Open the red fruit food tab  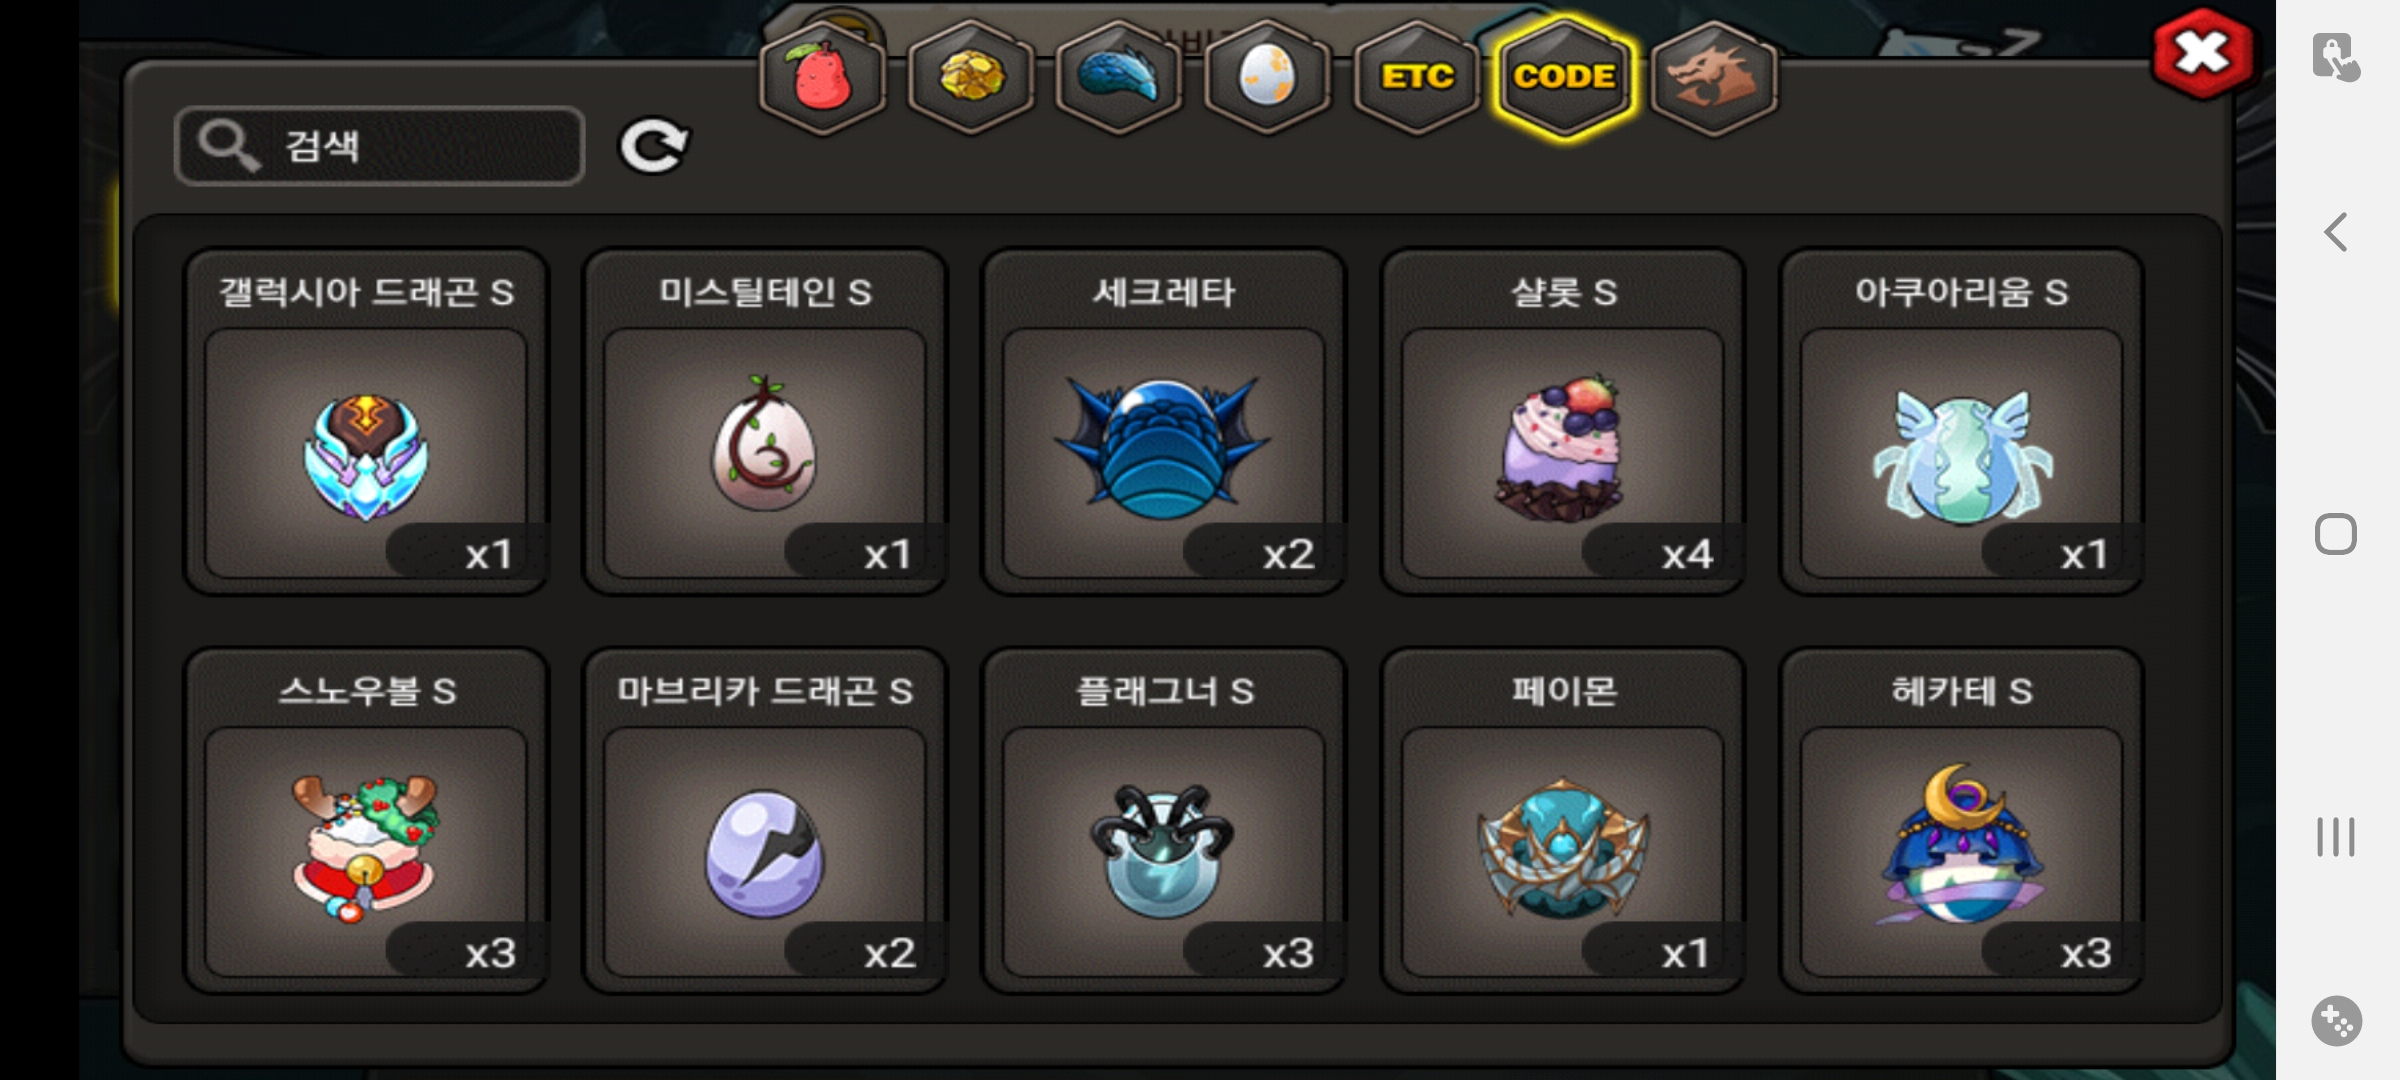[822, 77]
